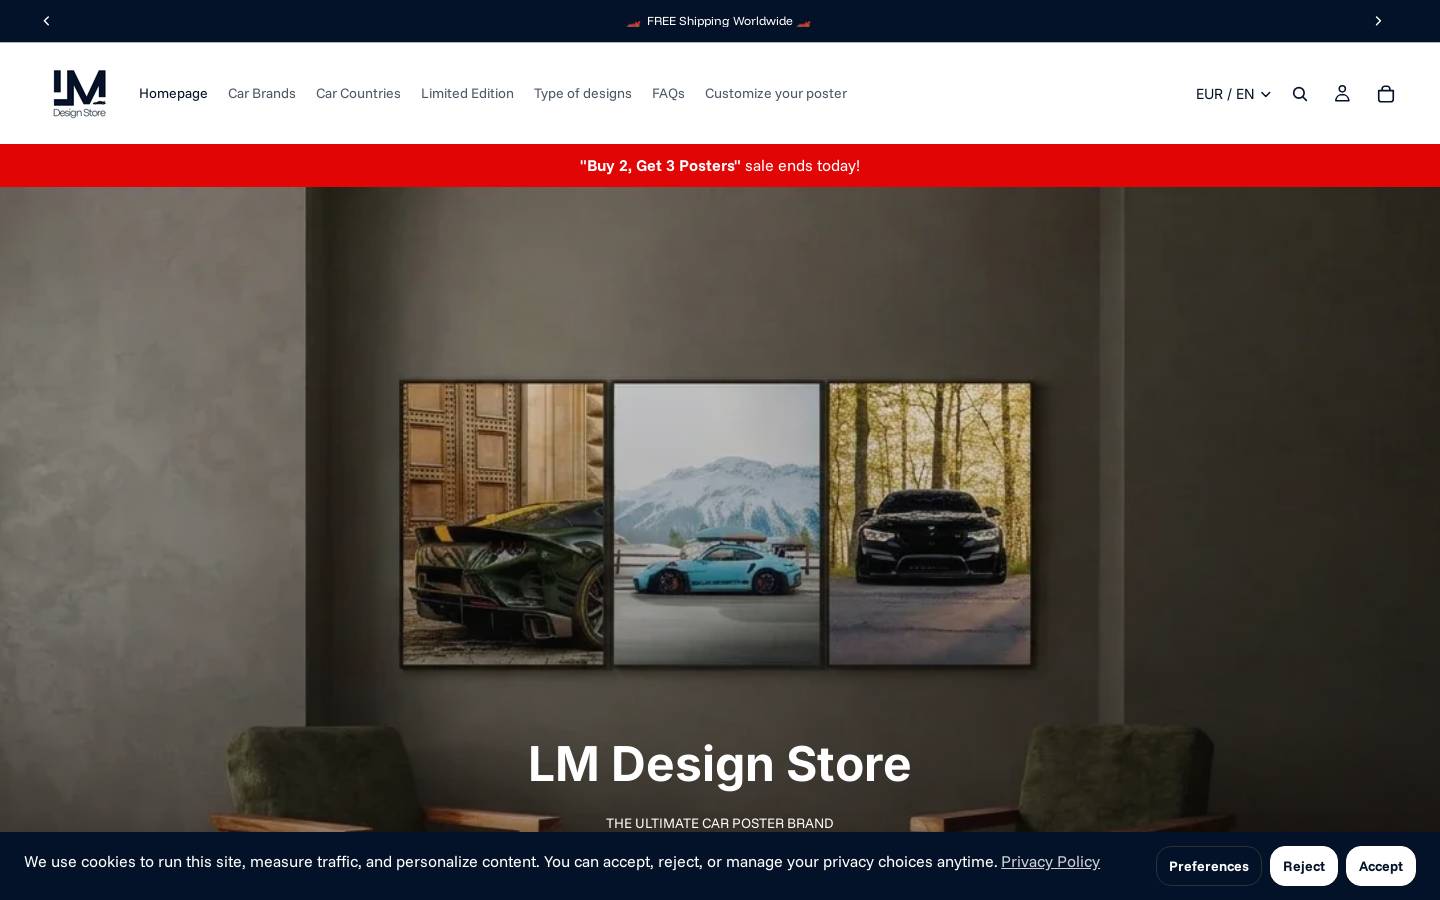Open the FAQs menu item
This screenshot has height=900, width=1440.
click(x=668, y=93)
